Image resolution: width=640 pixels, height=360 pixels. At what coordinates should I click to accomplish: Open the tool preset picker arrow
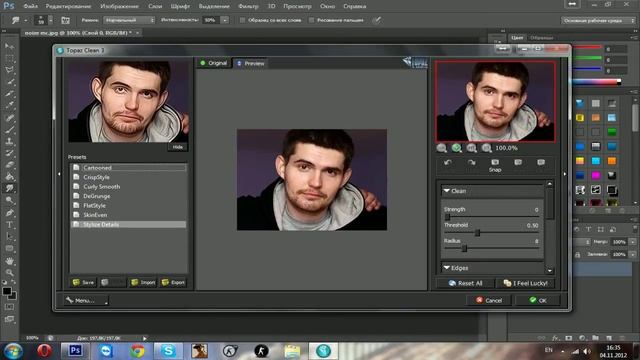coord(25,20)
